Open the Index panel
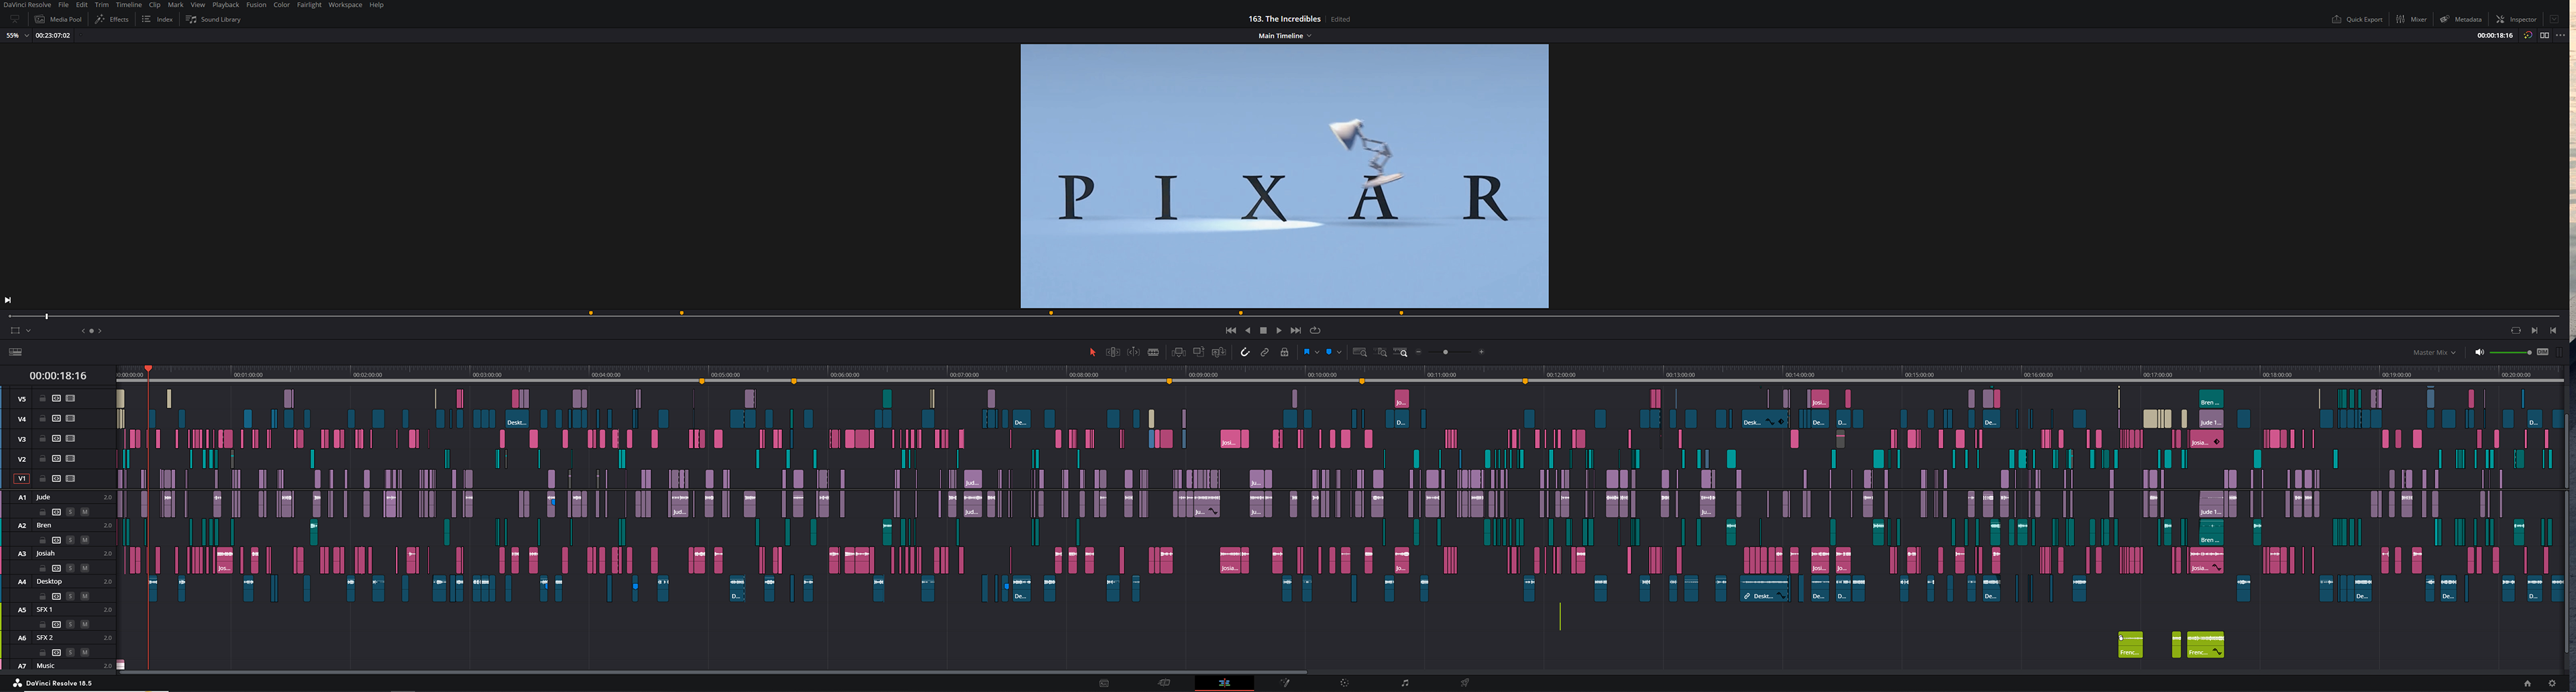2576x692 pixels. coord(158,19)
